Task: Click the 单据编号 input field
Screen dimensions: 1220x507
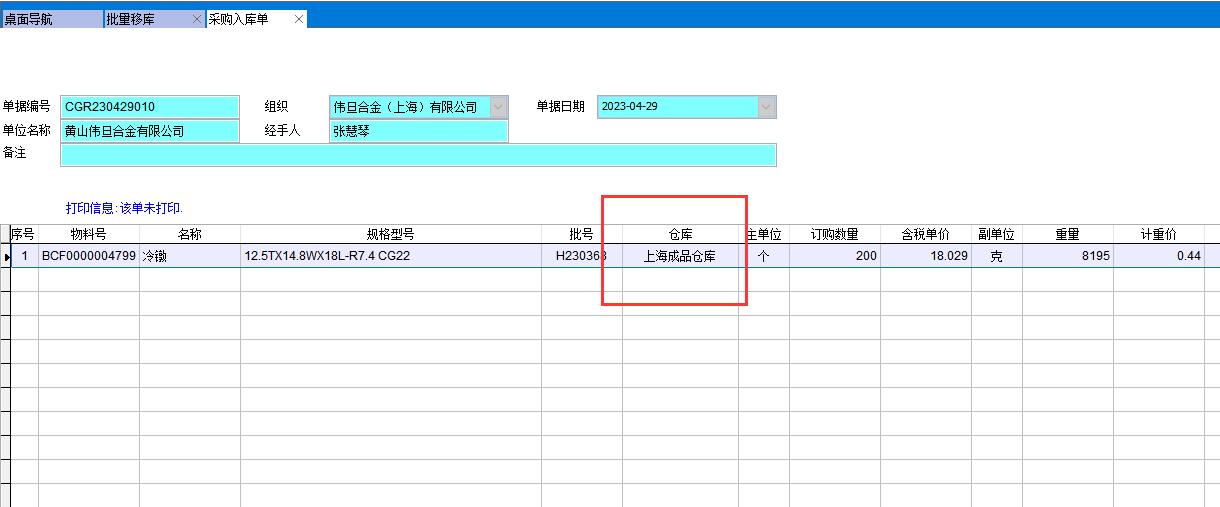Action: pyautogui.click(x=150, y=107)
